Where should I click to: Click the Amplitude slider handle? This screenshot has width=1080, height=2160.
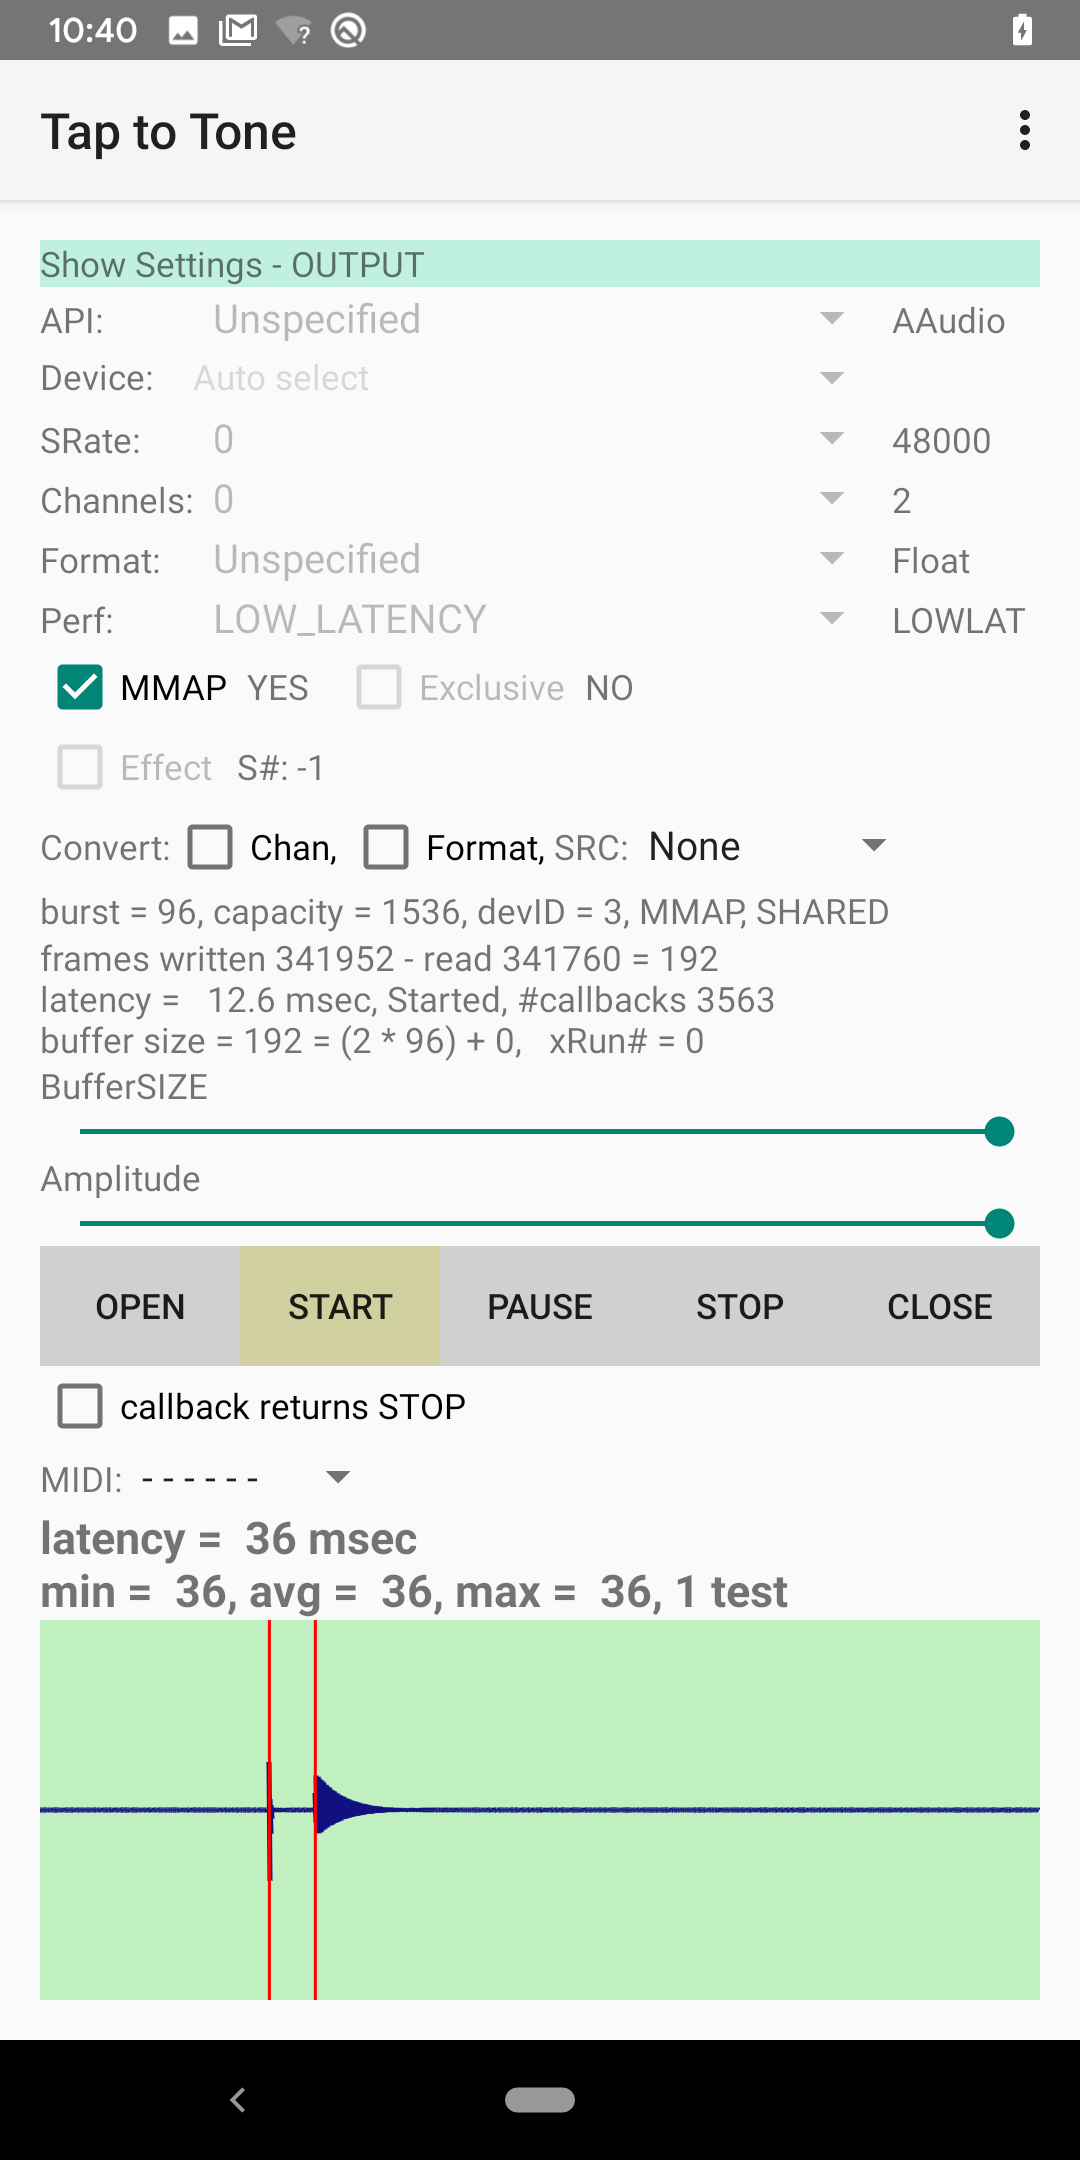(x=999, y=1223)
